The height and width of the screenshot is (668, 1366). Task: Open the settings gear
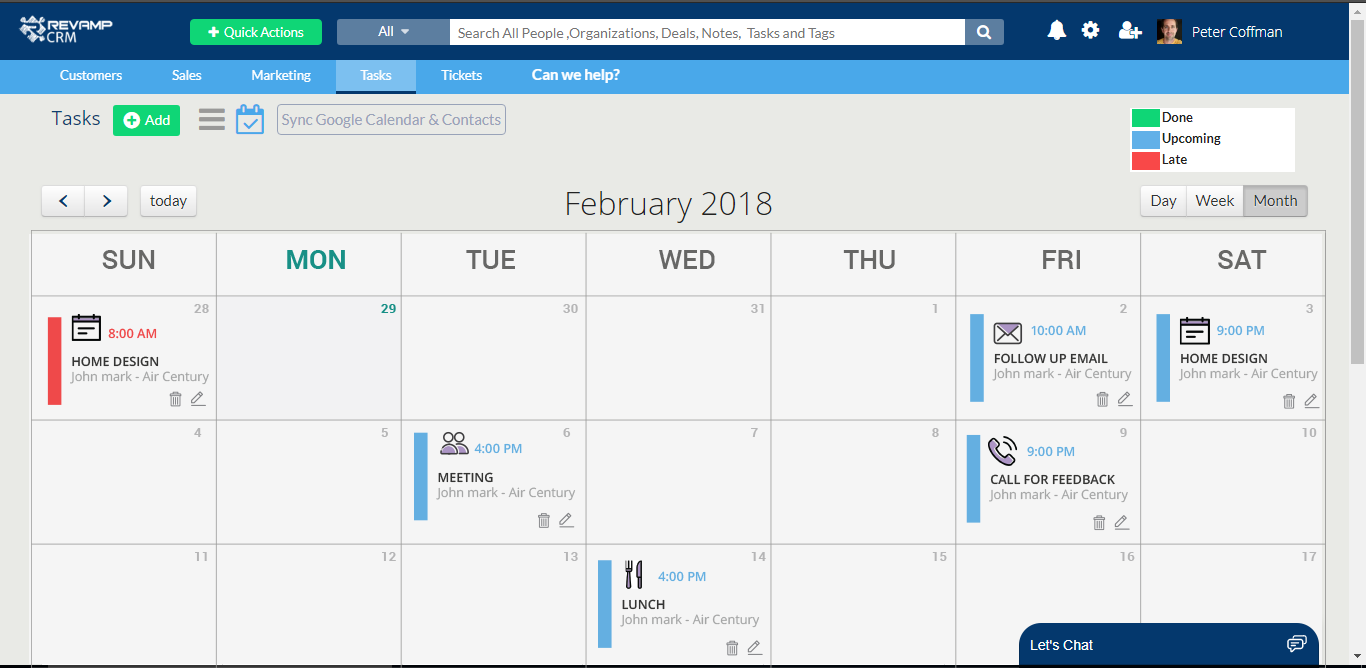tap(1091, 31)
